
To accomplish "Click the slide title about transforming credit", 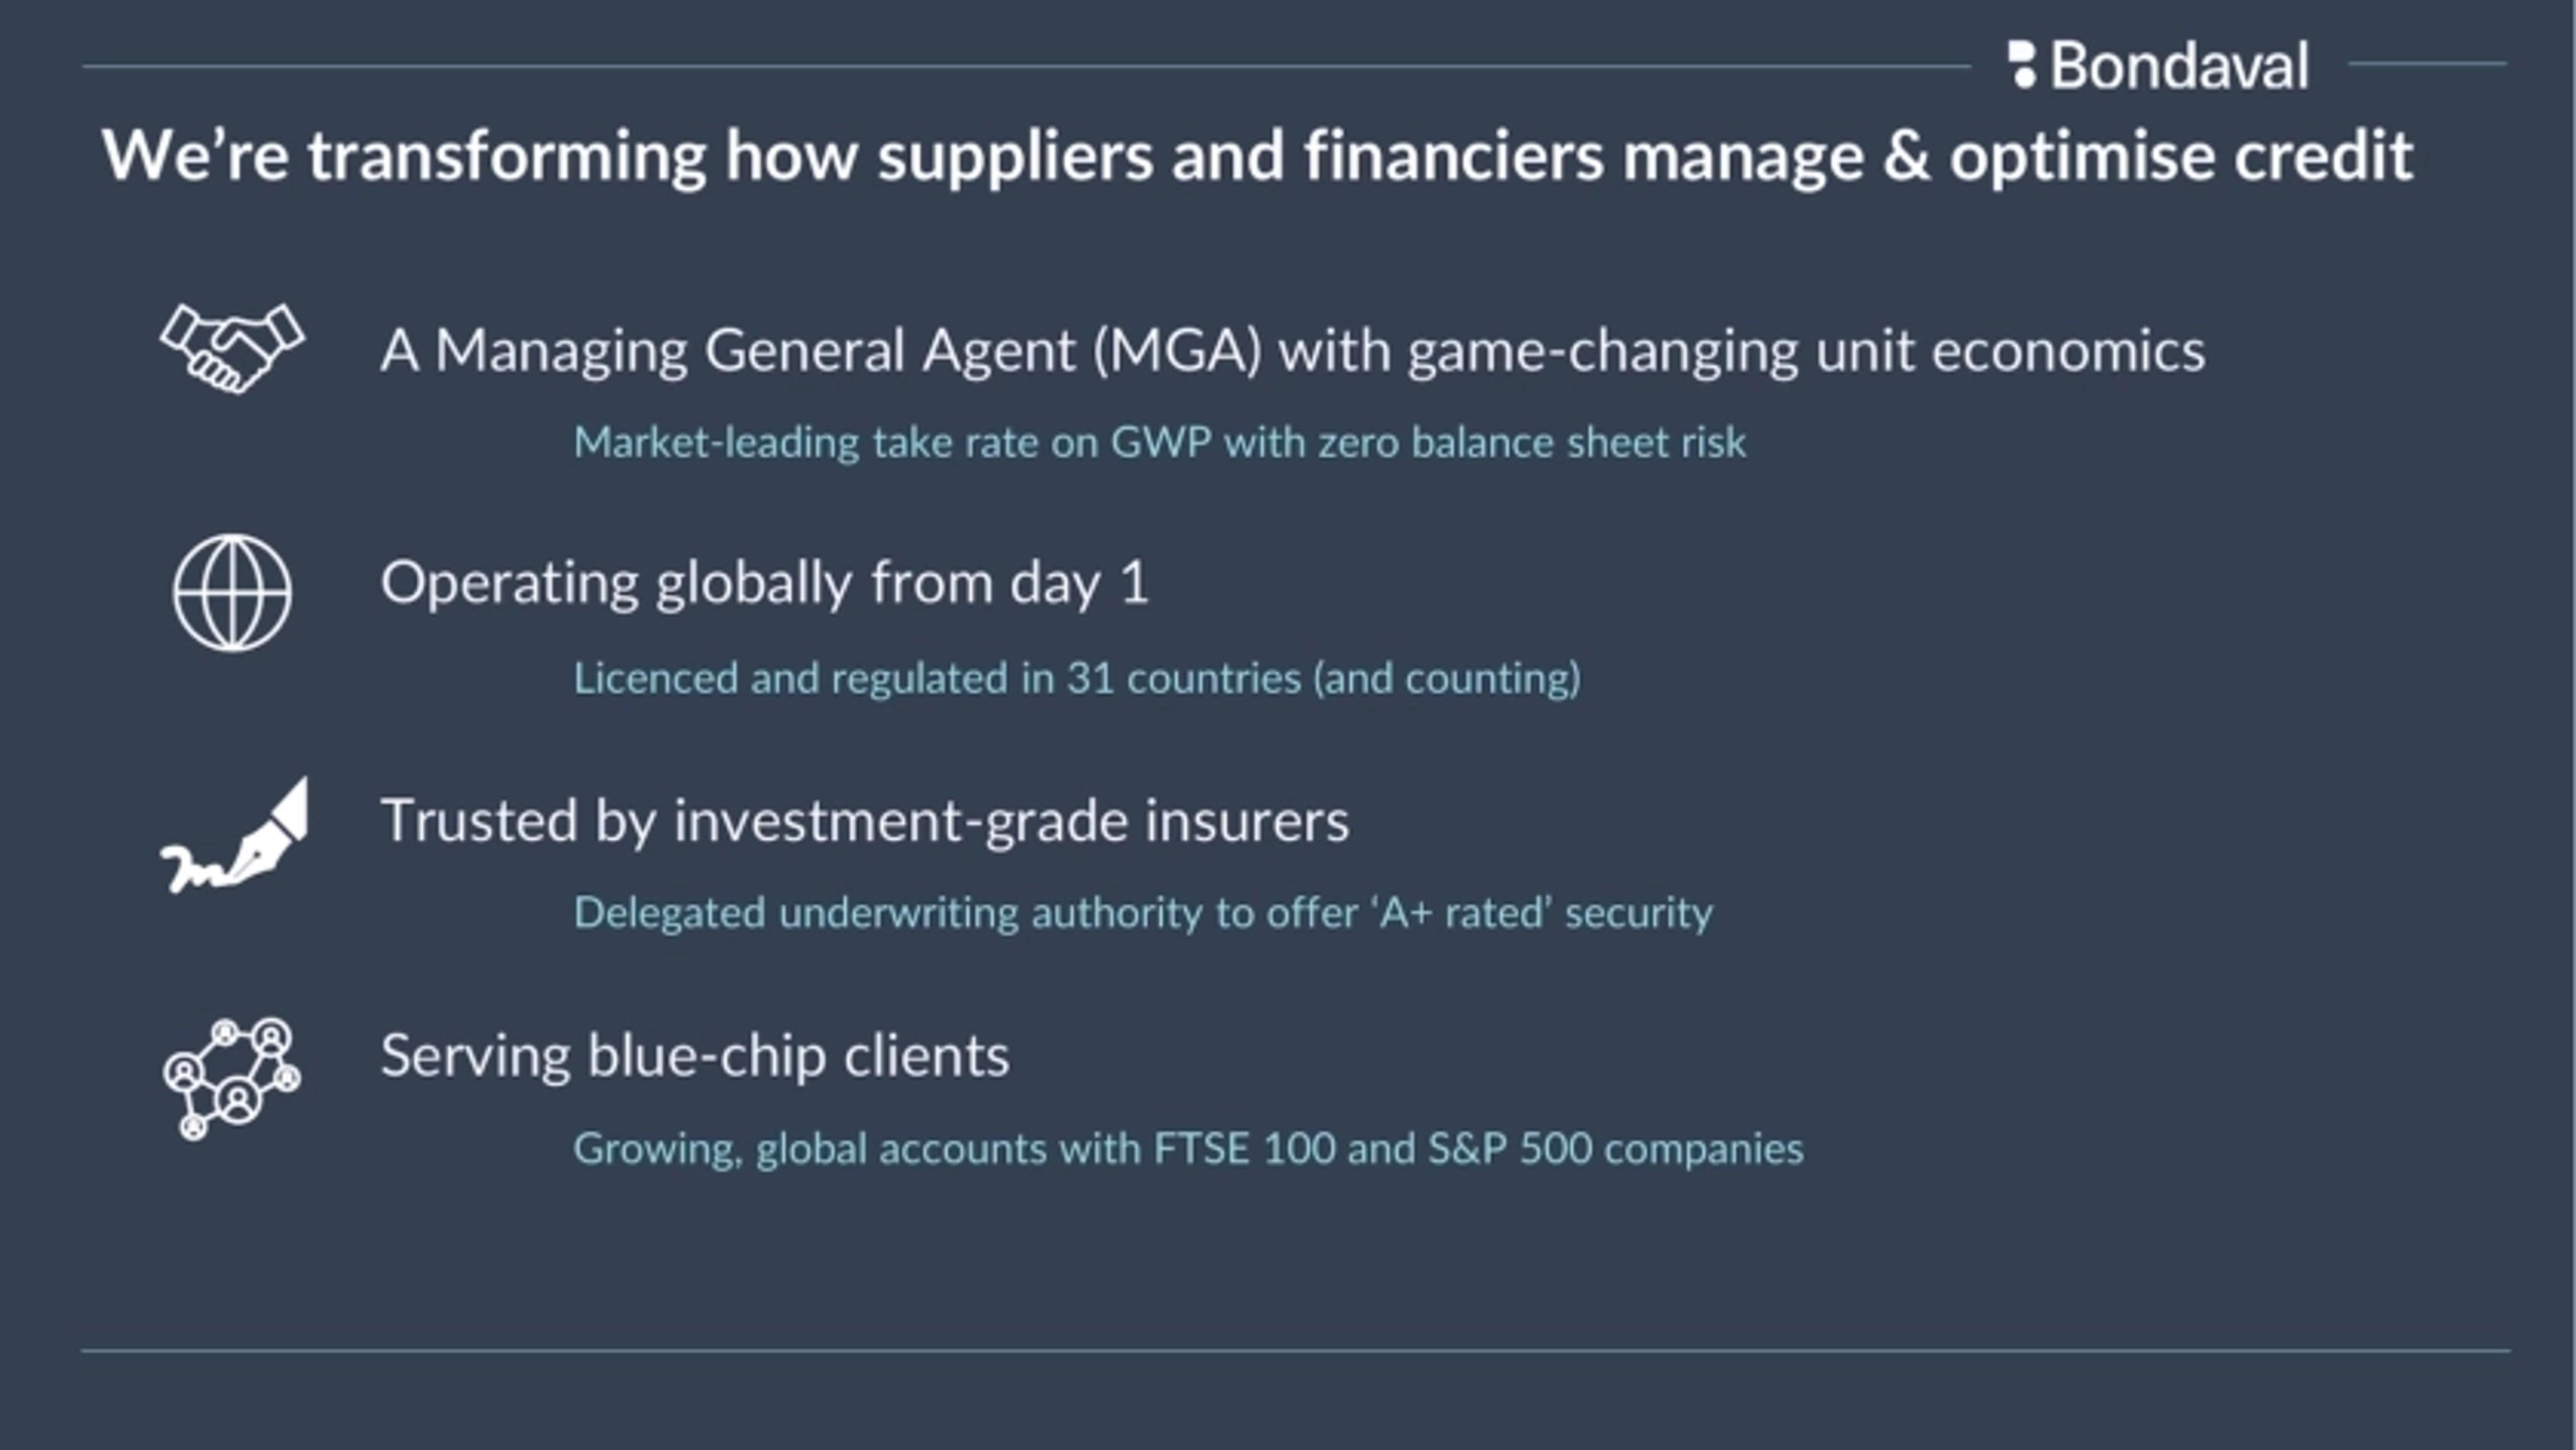I will click(1257, 156).
